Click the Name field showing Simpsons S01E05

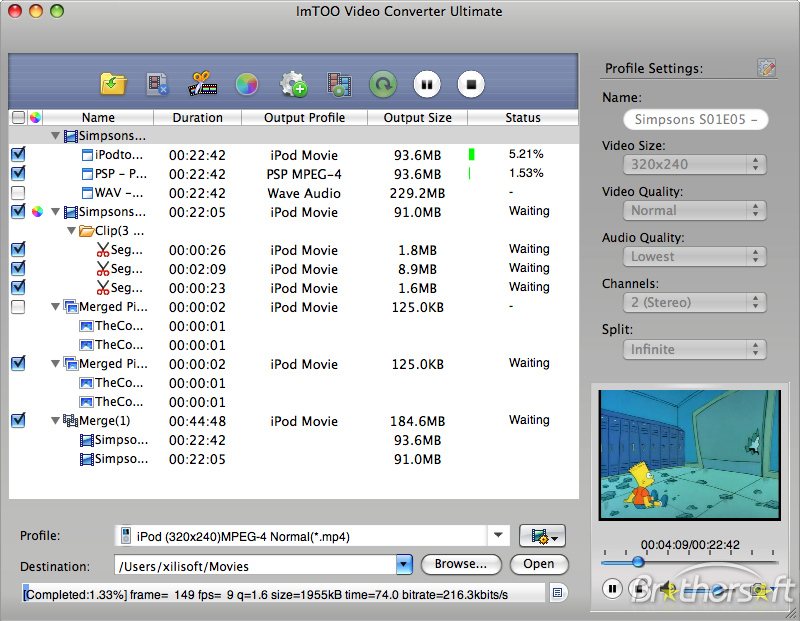pos(695,119)
